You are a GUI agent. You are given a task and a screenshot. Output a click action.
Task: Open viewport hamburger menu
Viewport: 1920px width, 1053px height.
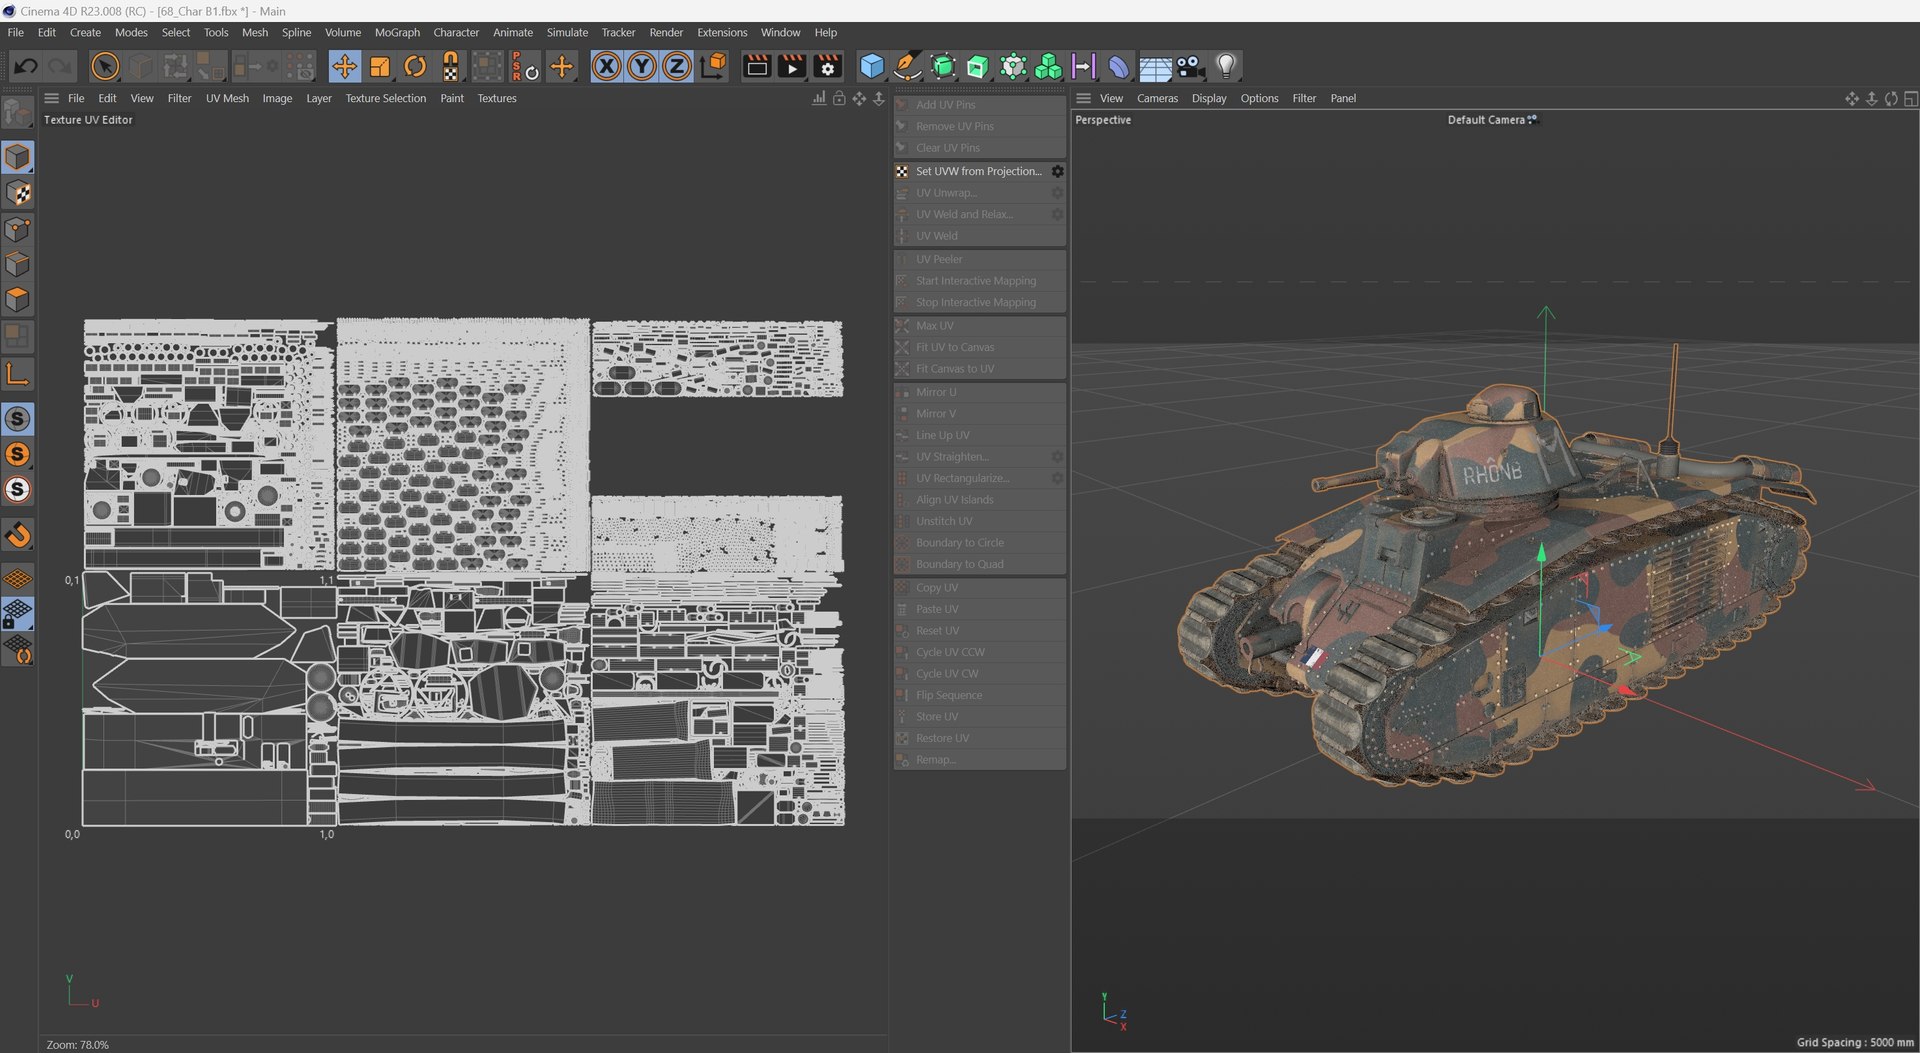tap(1083, 98)
